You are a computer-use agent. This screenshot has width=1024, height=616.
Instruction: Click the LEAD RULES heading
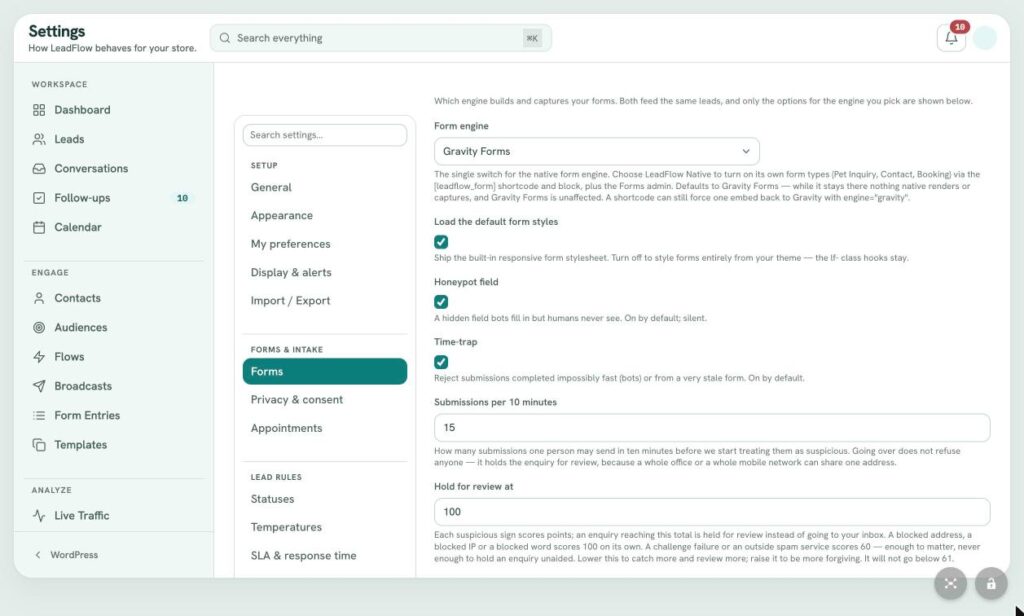point(276,478)
